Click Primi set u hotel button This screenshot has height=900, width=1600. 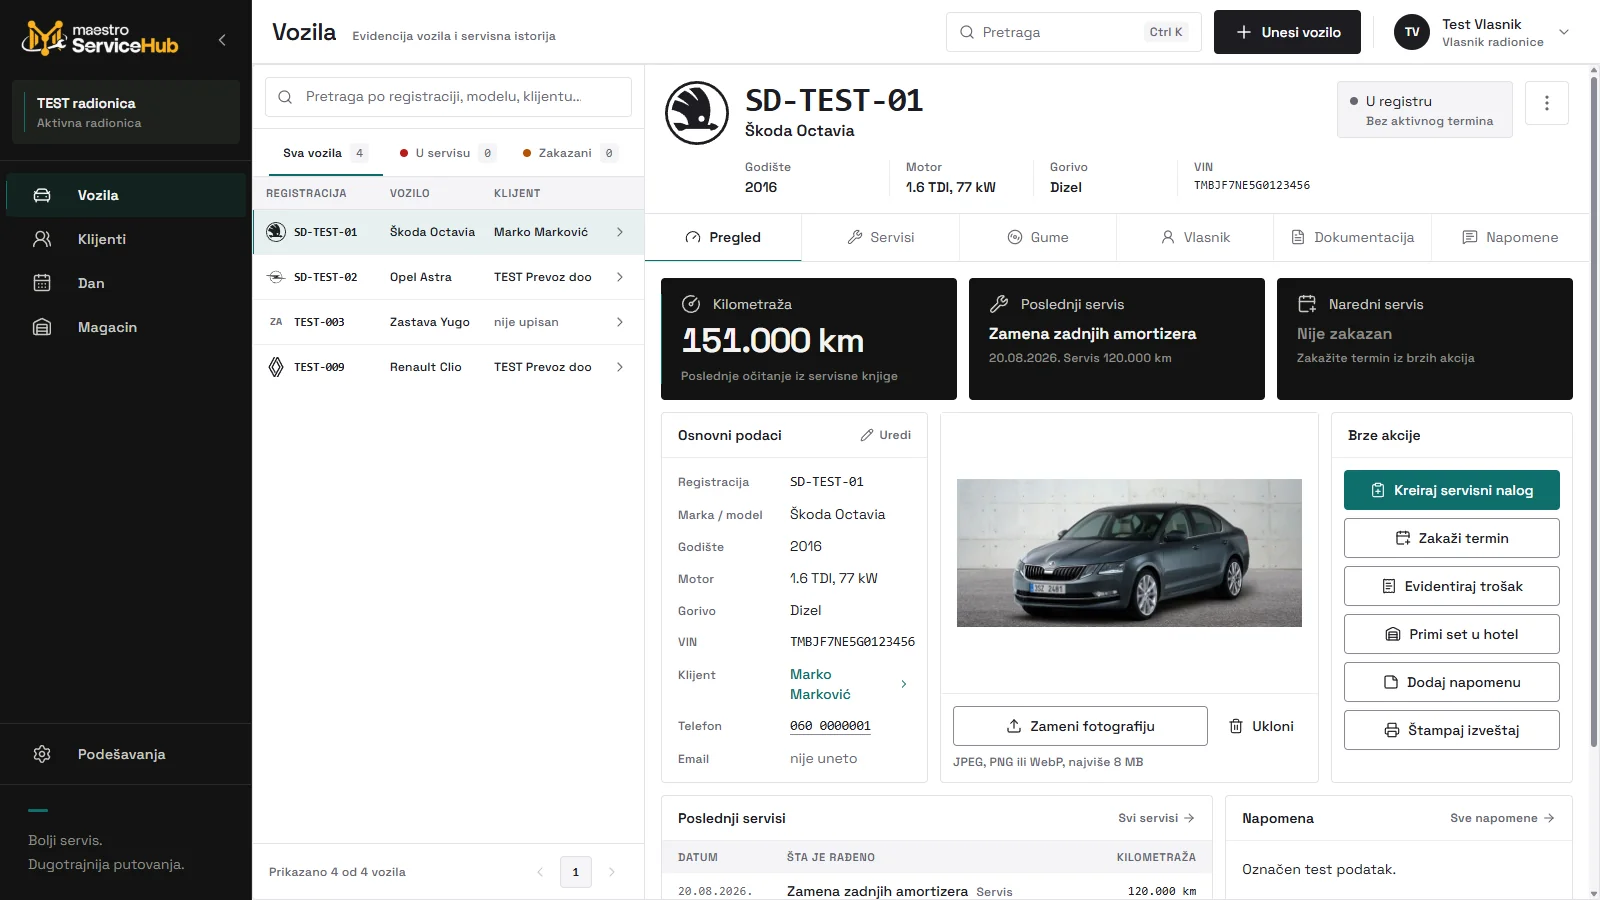(1452, 634)
